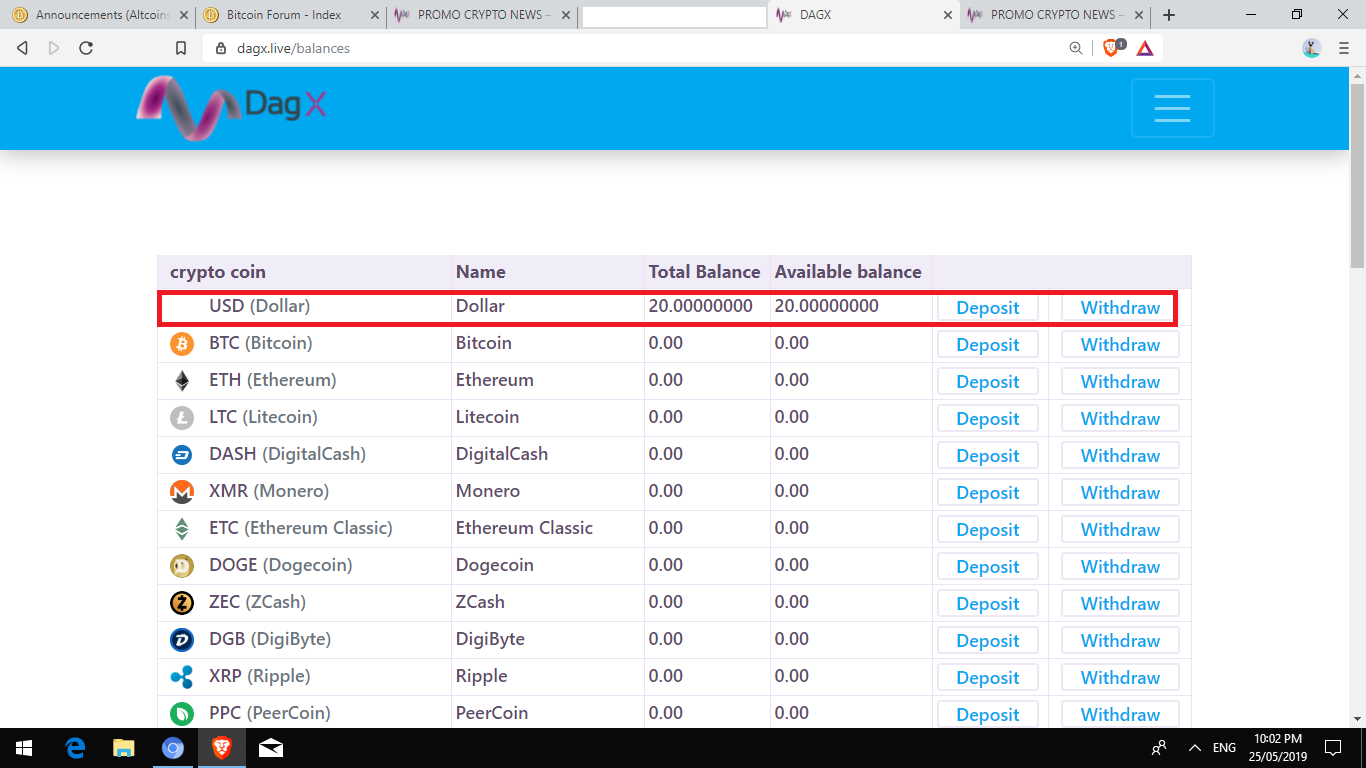This screenshot has height=768, width=1366.
Task: Click the 'Available balance' column header
Action: coord(848,272)
